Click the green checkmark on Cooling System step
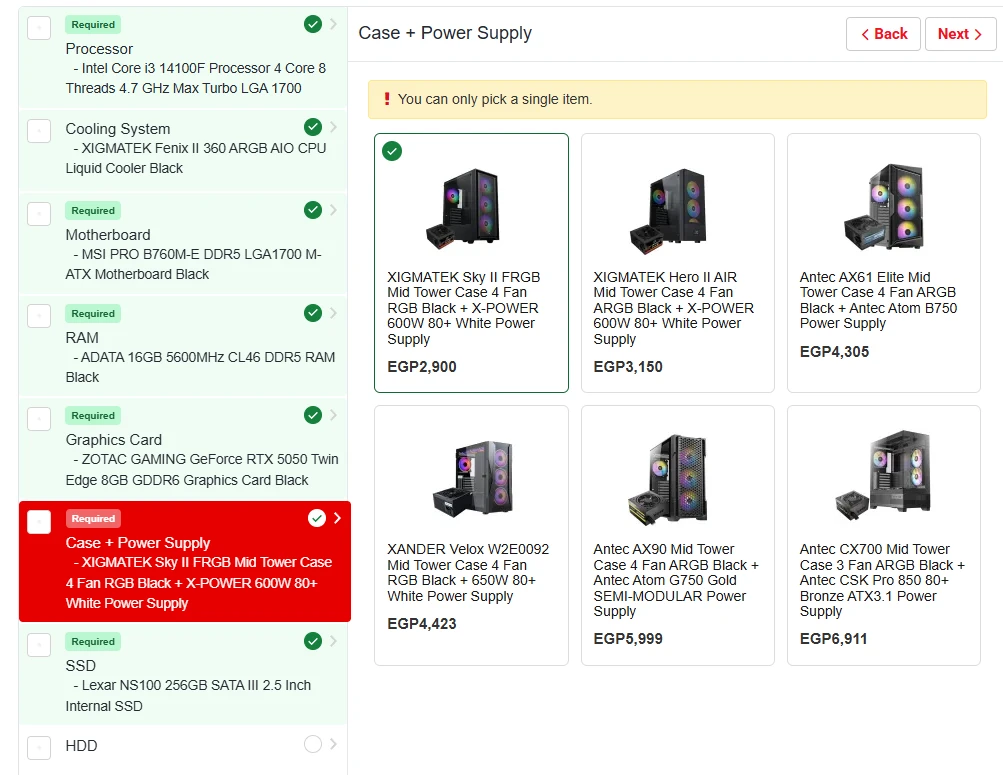 pos(313,127)
